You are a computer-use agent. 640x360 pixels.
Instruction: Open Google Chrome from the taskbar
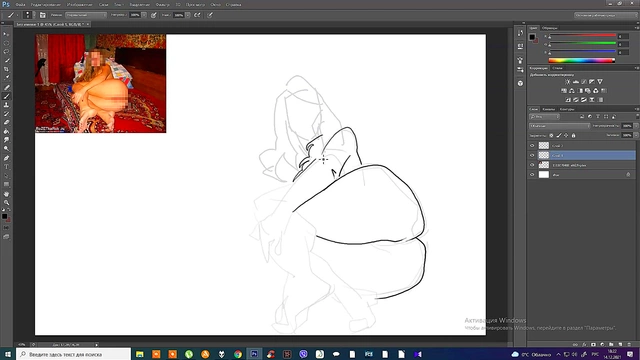[x=238, y=354]
